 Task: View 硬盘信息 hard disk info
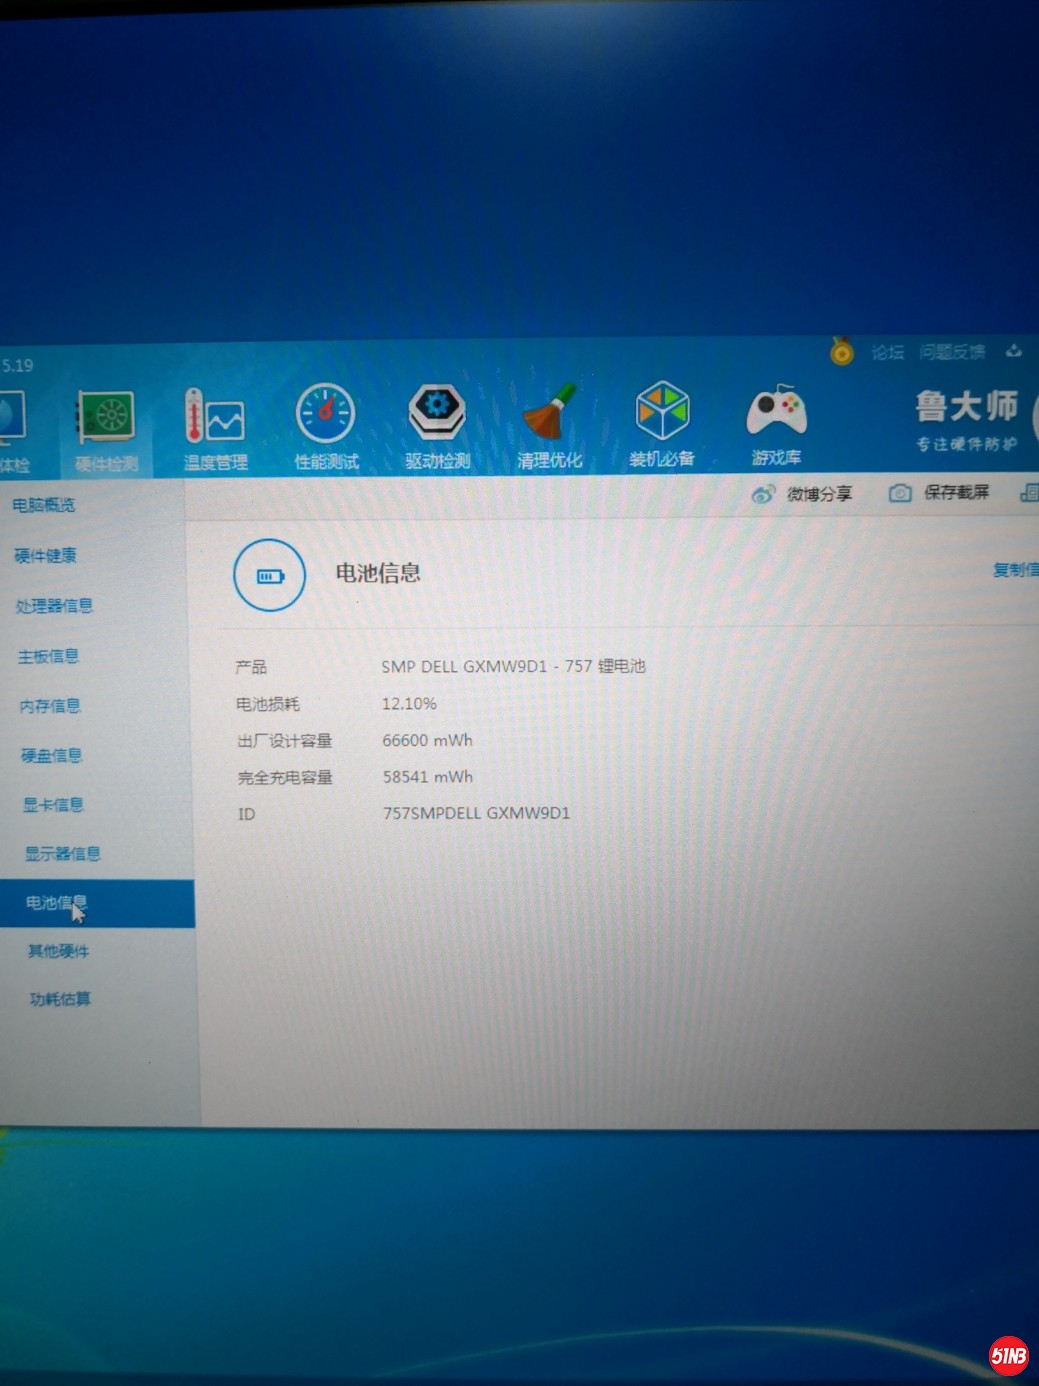tap(52, 755)
